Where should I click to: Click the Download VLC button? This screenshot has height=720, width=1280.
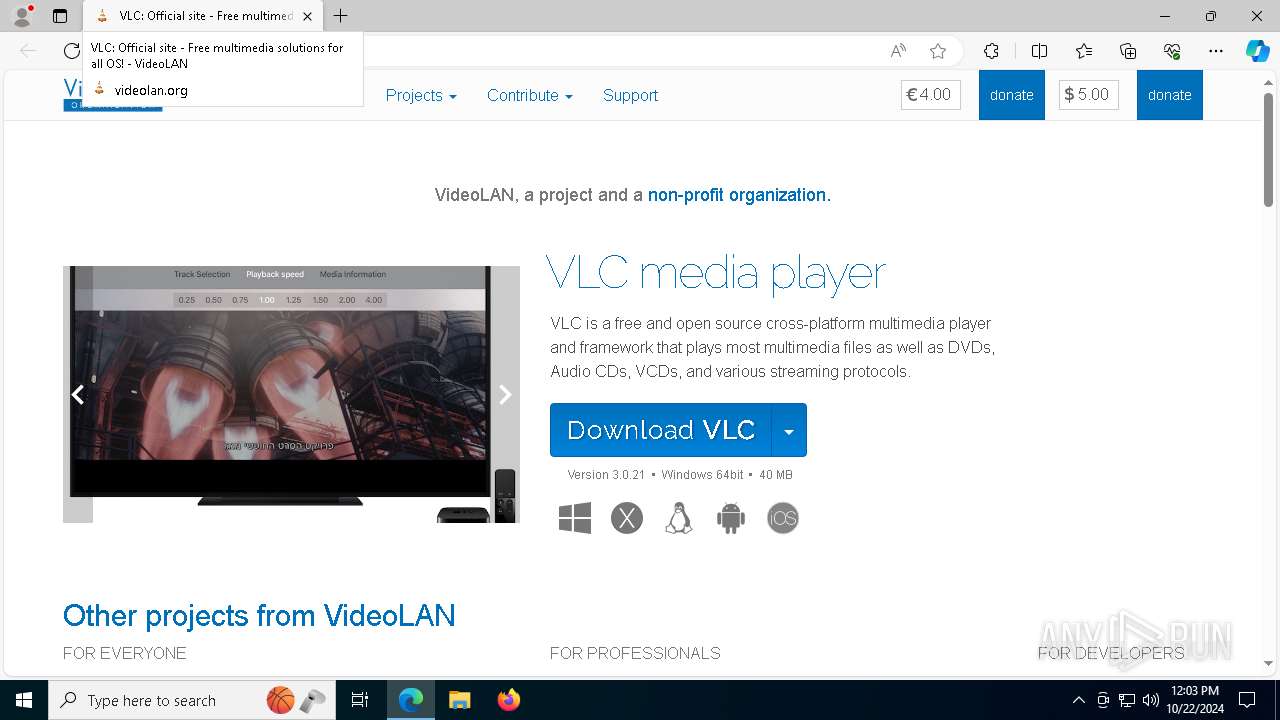click(x=661, y=430)
